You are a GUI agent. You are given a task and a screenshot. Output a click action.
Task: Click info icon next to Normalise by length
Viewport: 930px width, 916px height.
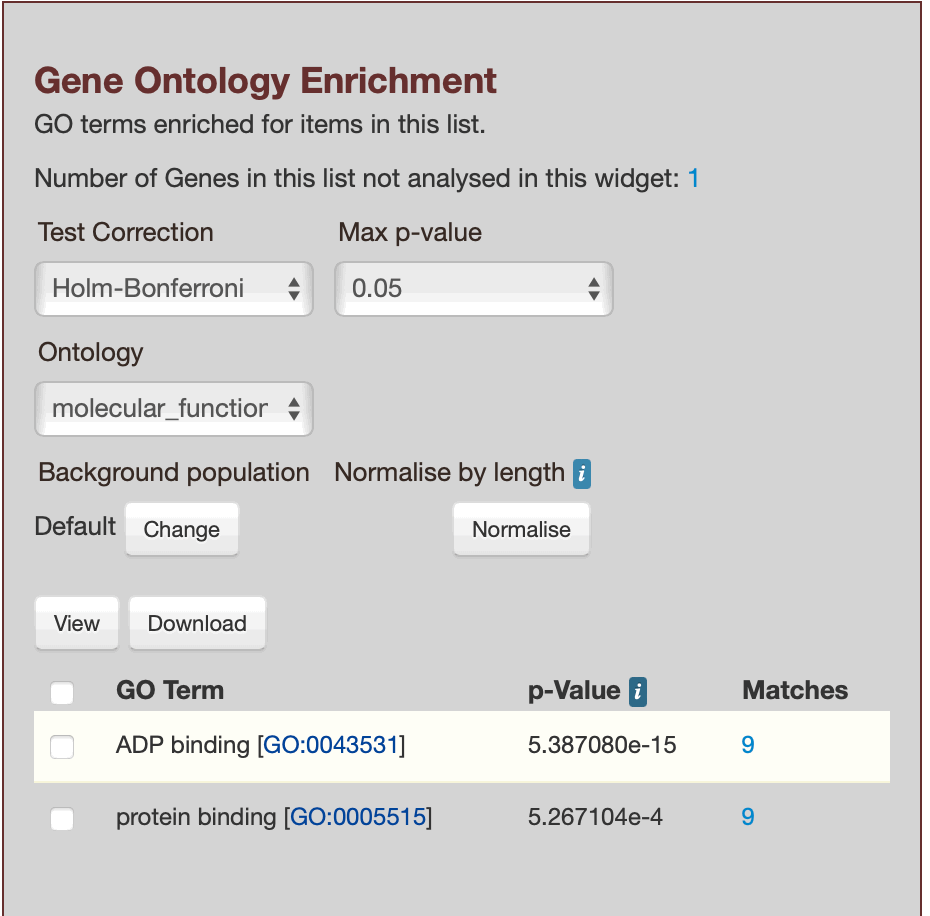(582, 474)
